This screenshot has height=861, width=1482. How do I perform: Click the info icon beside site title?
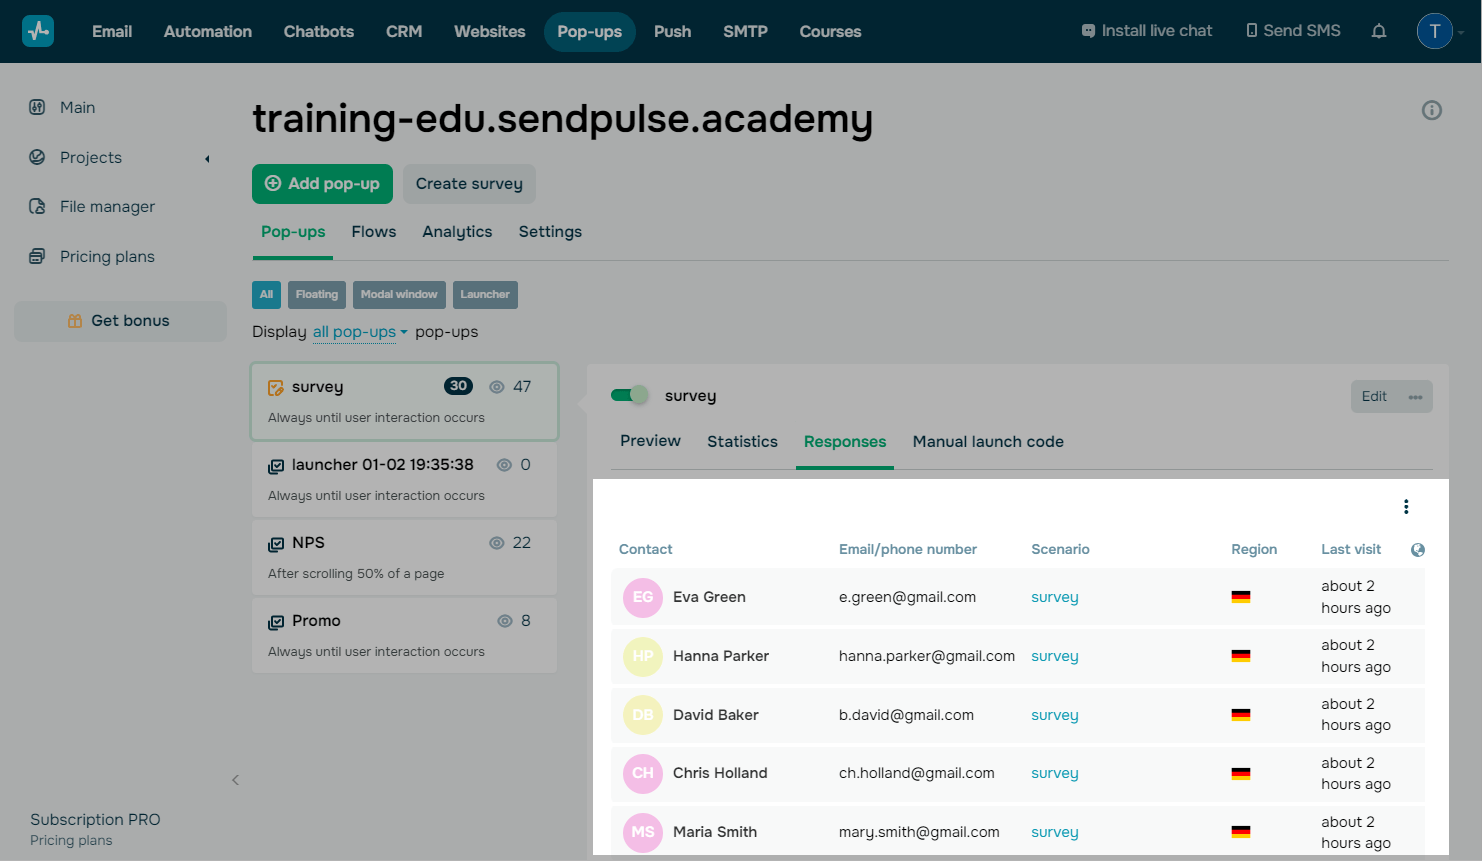pyautogui.click(x=1432, y=110)
